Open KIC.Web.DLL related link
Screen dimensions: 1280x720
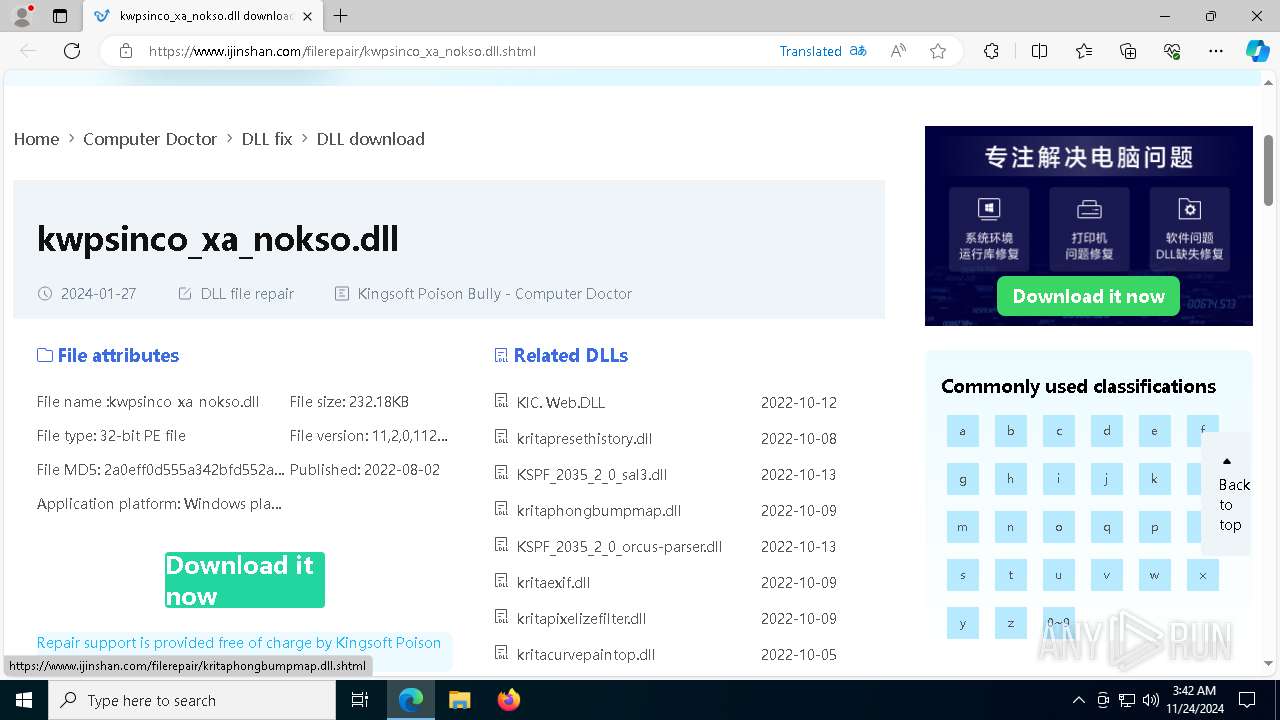[x=561, y=402]
